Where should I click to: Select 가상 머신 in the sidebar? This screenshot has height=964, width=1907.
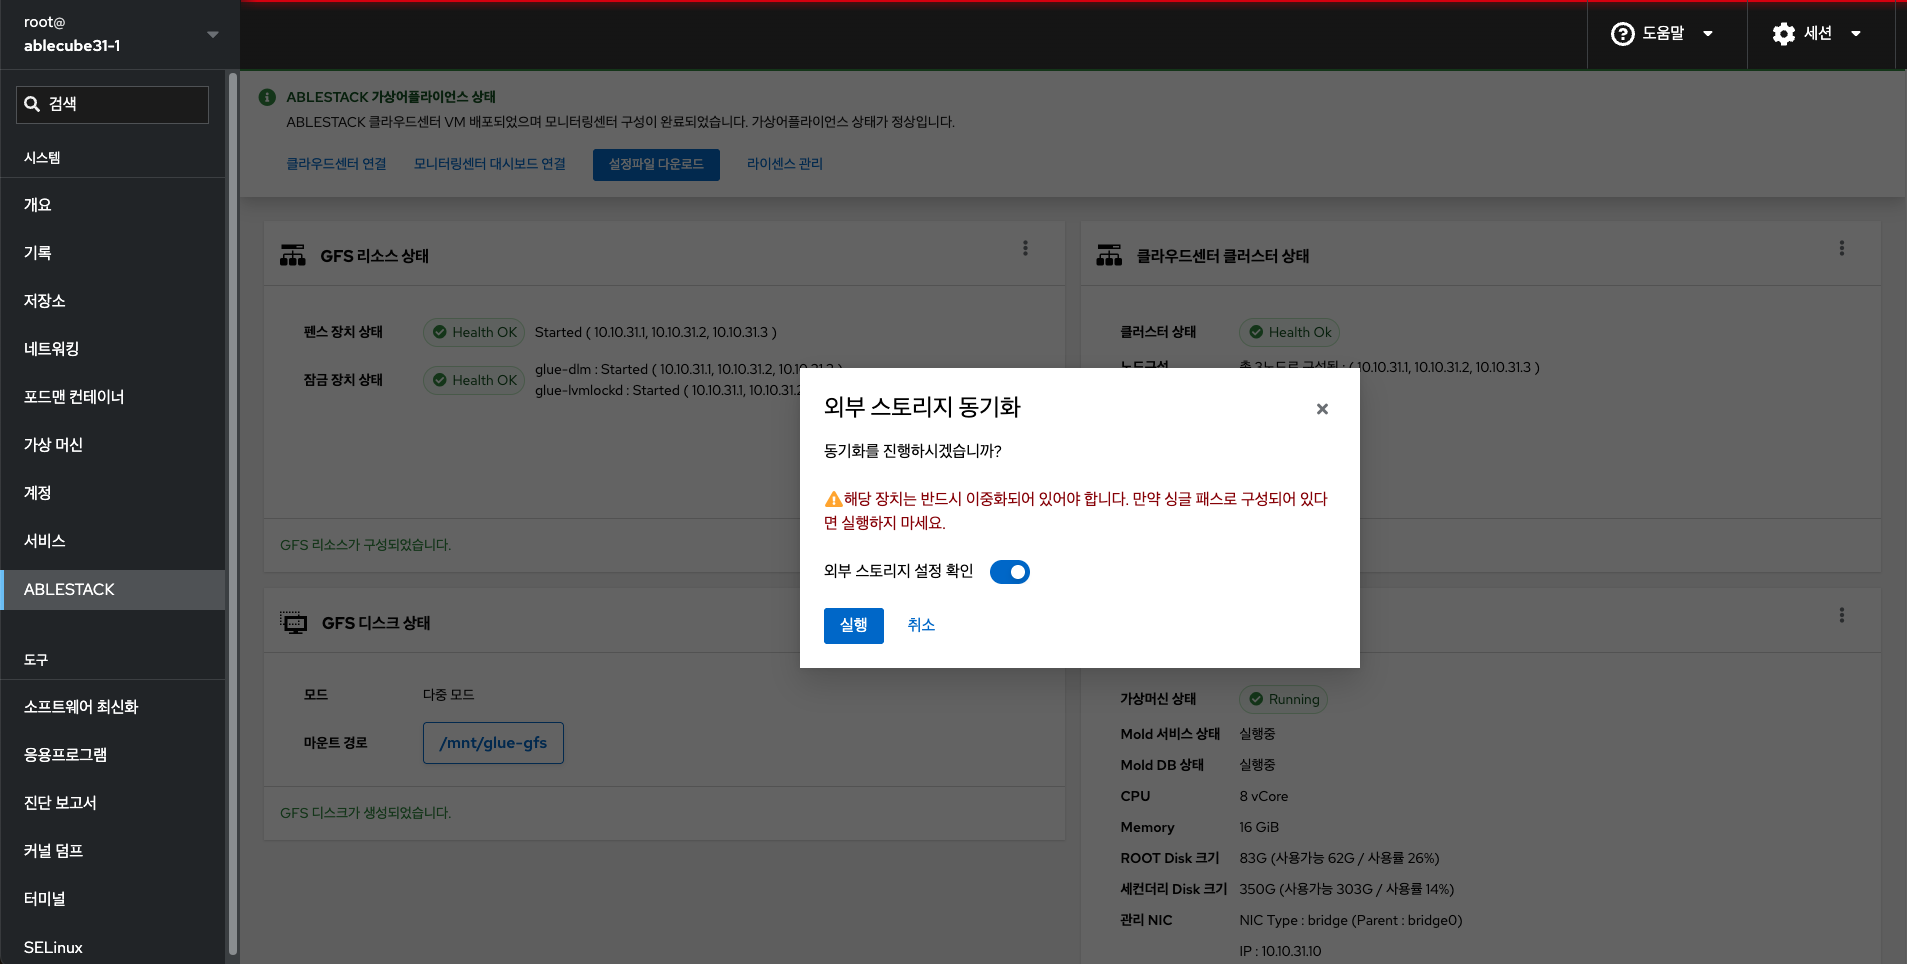pyautogui.click(x=53, y=445)
